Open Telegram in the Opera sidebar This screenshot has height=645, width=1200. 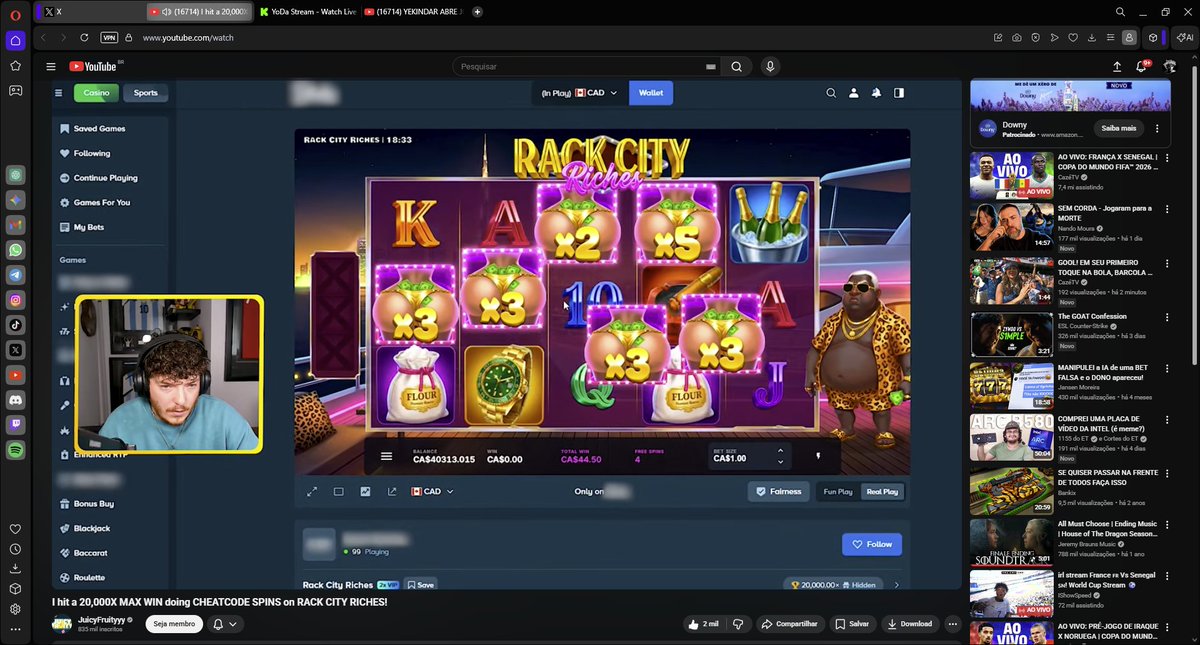tap(15, 275)
